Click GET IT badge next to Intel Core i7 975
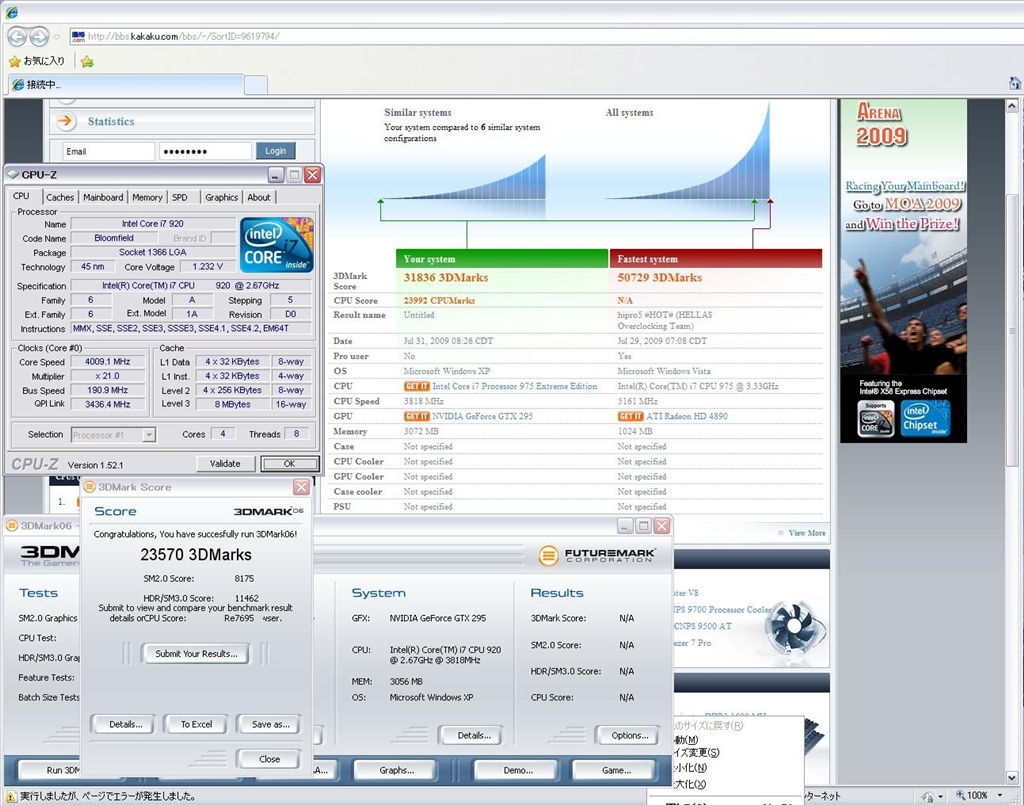Viewport: 1024px width, 805px height. click(417, 387)
